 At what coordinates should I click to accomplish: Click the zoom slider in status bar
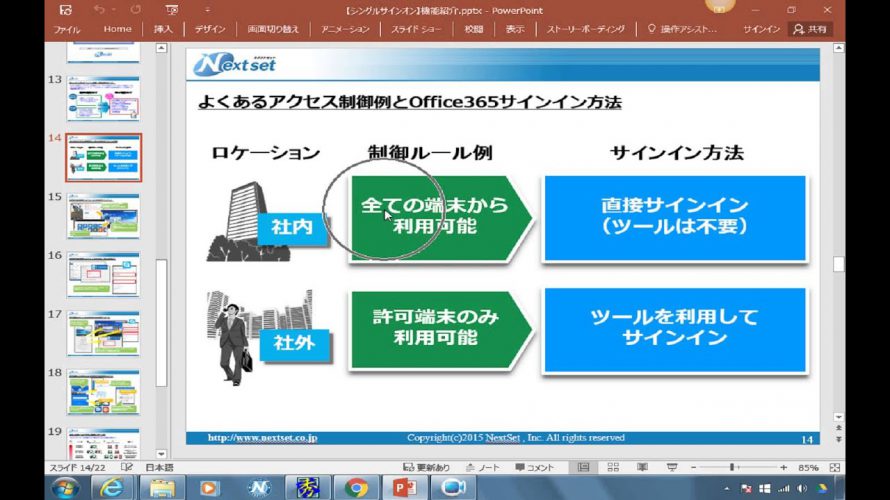point(738,467)
